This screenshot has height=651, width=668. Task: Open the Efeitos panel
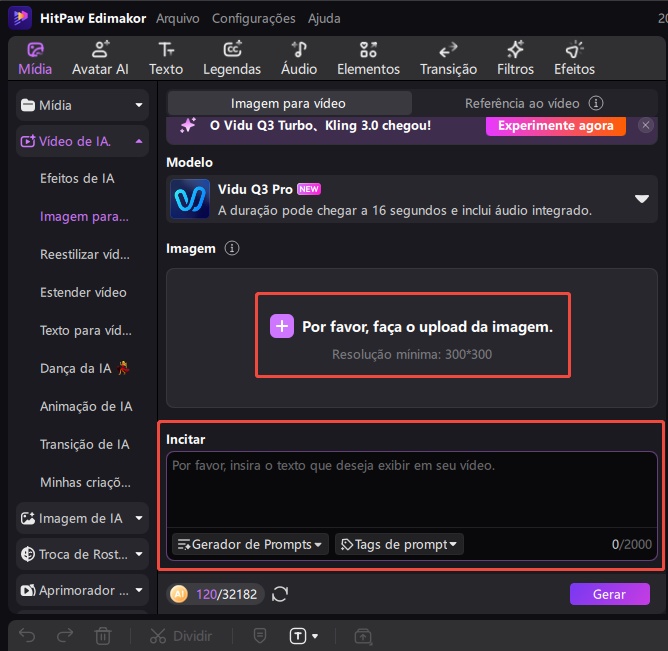(574, 58)
